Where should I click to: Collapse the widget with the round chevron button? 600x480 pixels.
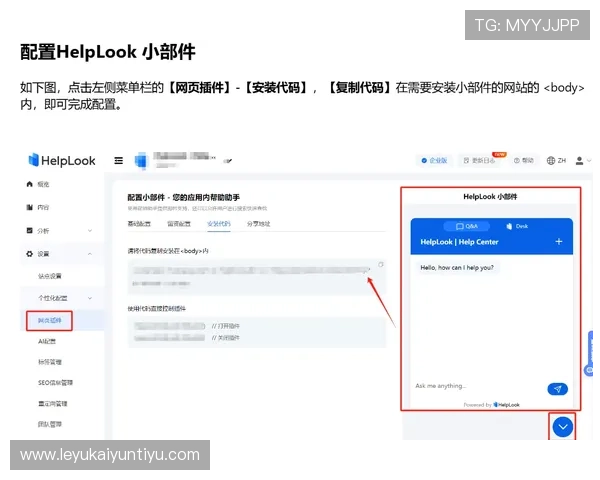click(x=562, y=427)
